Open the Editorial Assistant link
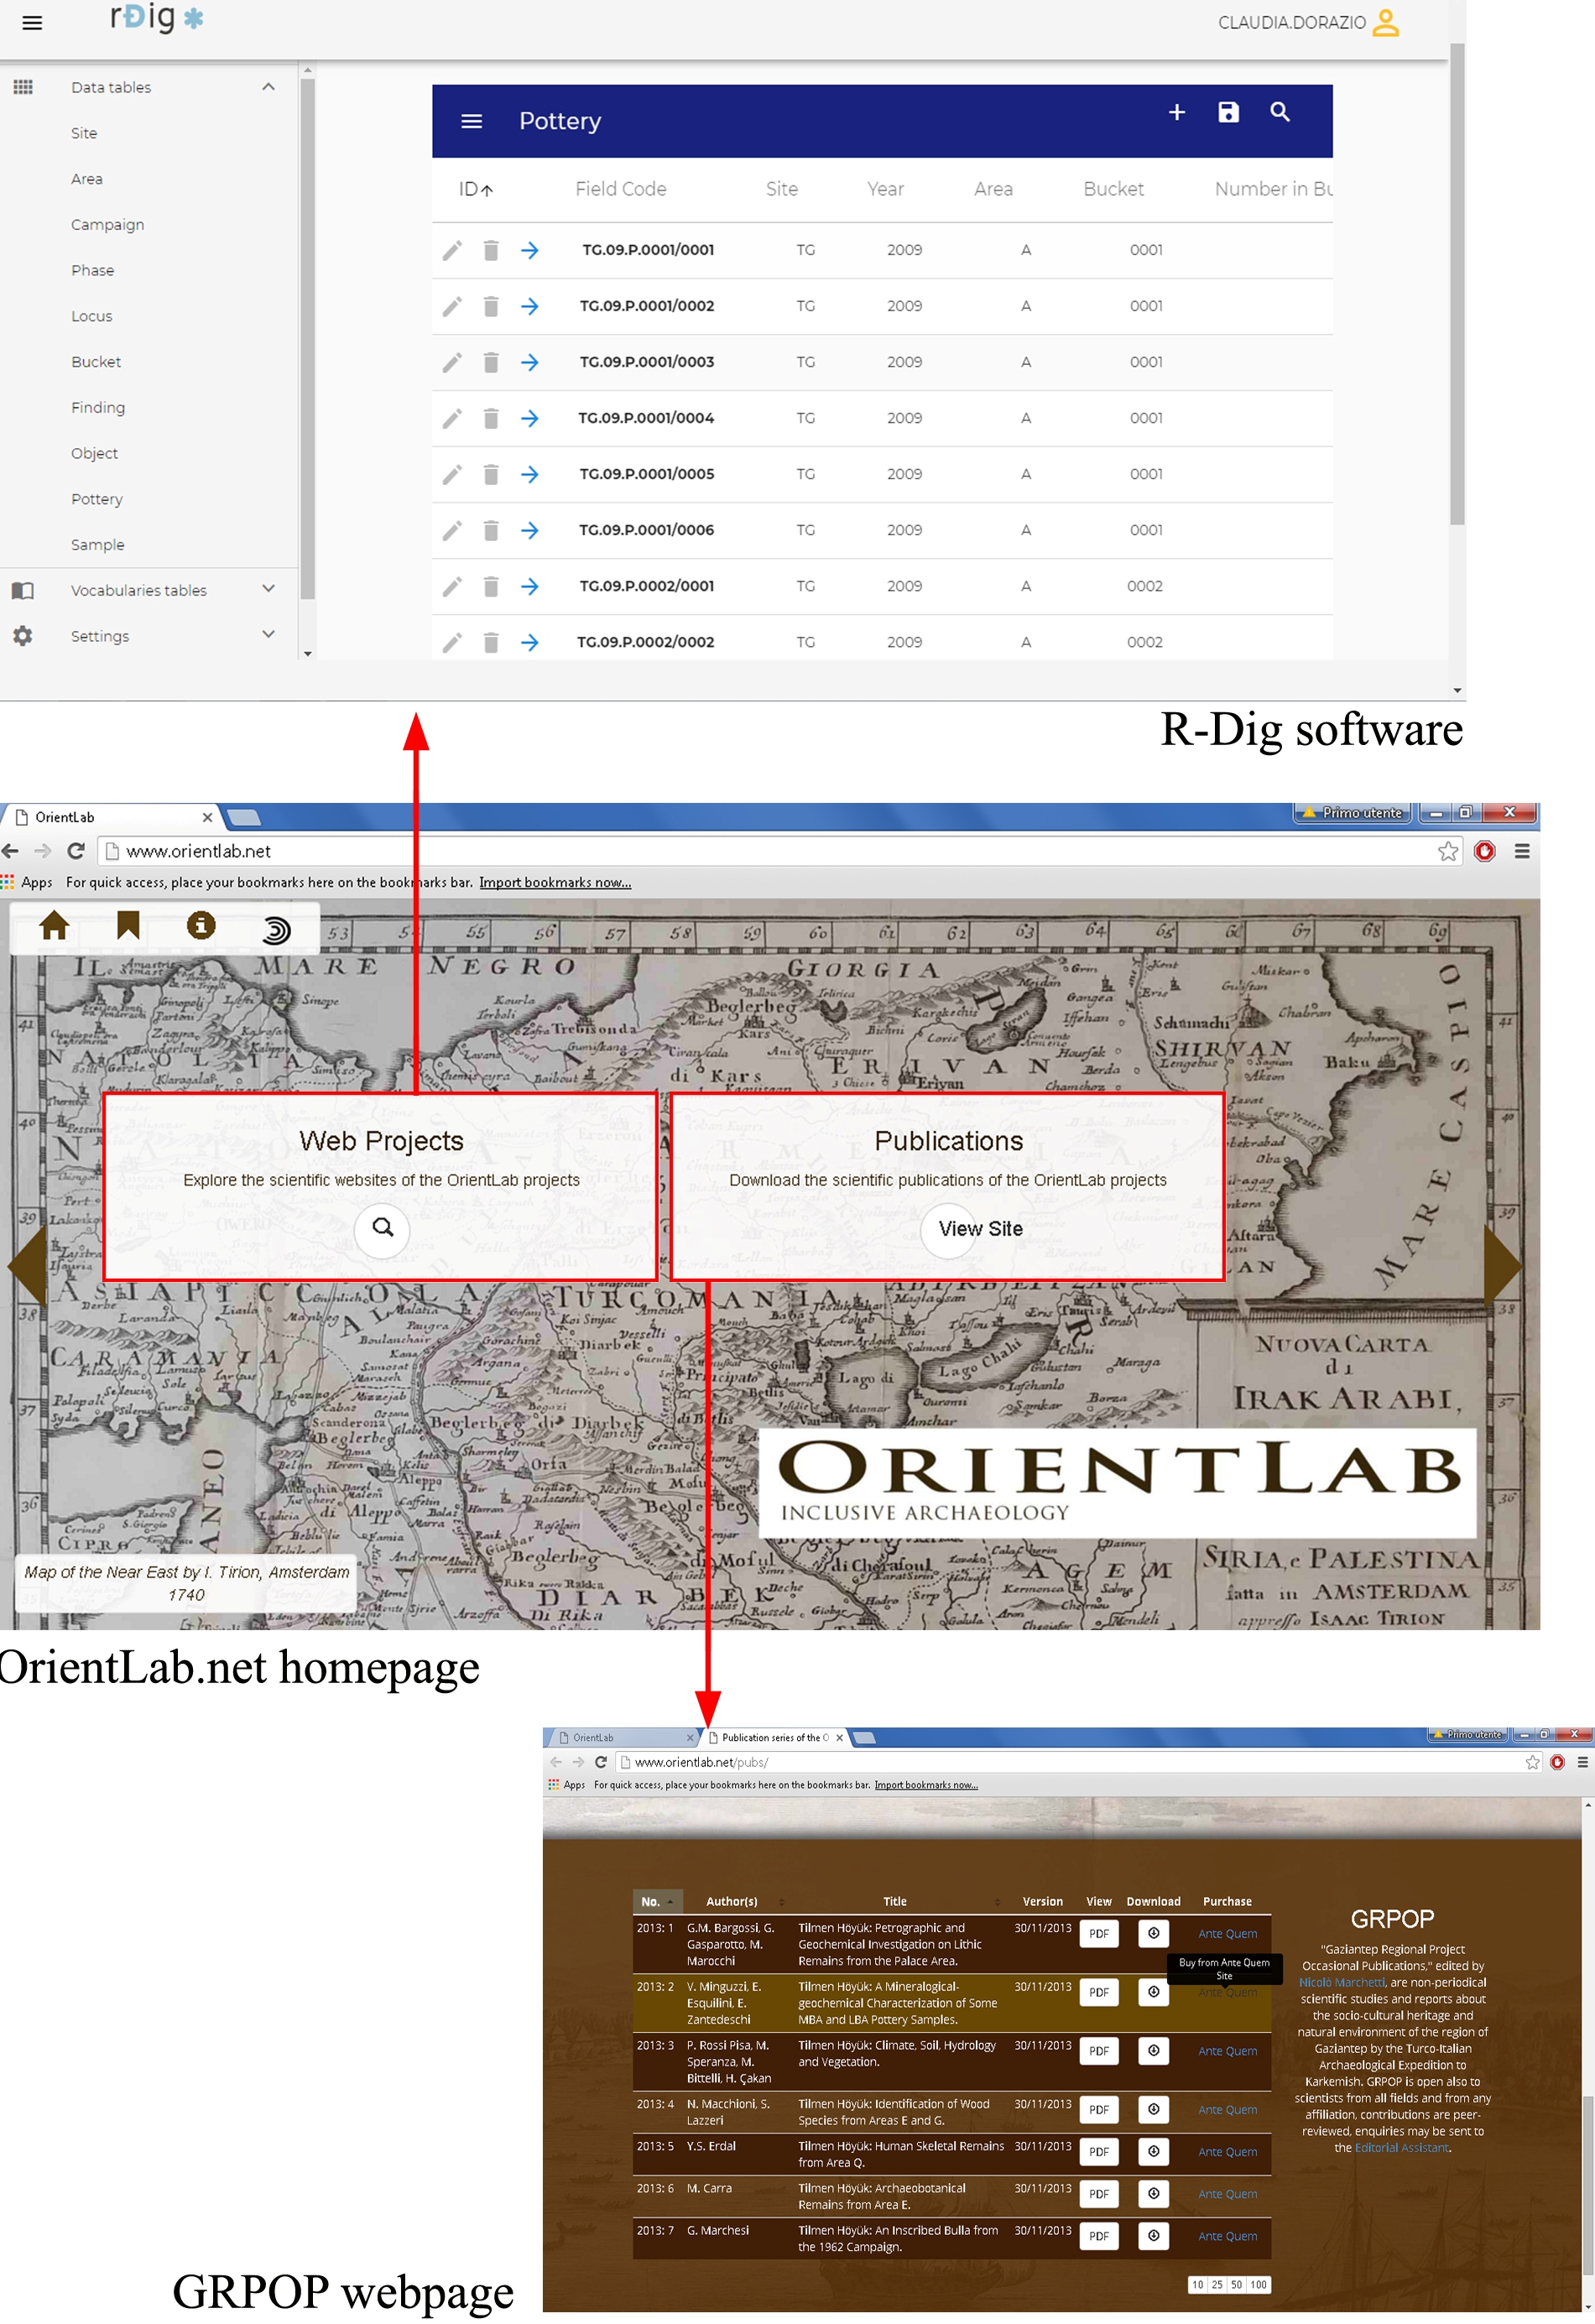Viewport: 1595px width, 2324px height. click(1401, 2147)
